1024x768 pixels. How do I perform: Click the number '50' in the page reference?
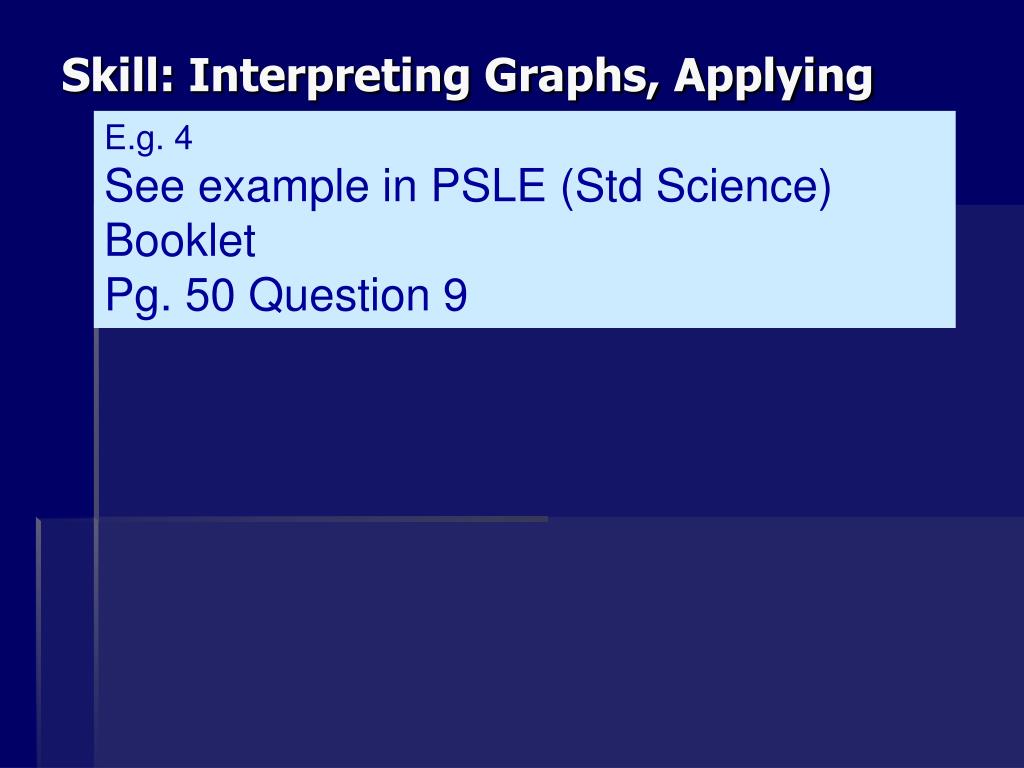coord(210,295)
